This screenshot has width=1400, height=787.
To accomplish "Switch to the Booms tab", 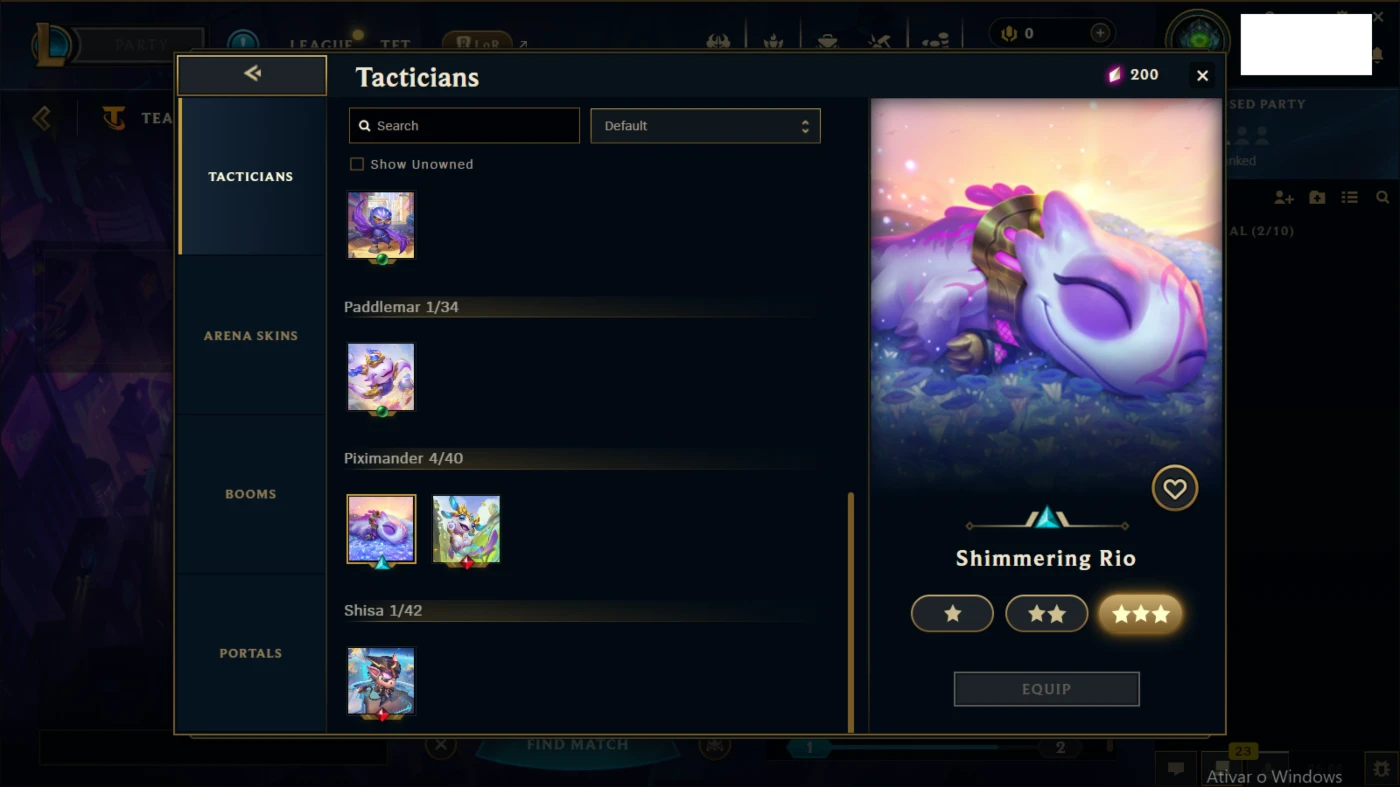I will [251, 494].
